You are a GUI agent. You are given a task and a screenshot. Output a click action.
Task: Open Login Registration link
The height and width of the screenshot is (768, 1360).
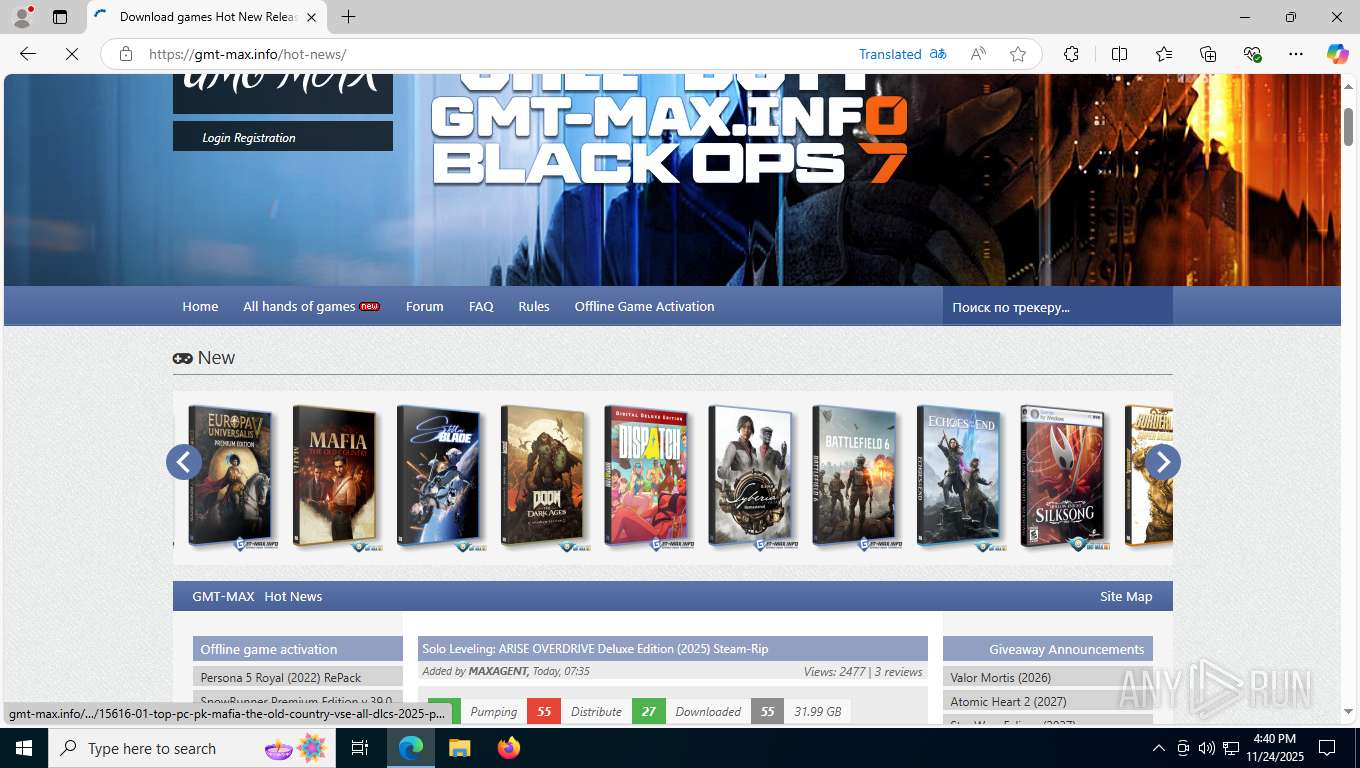[x=249, y=138]
